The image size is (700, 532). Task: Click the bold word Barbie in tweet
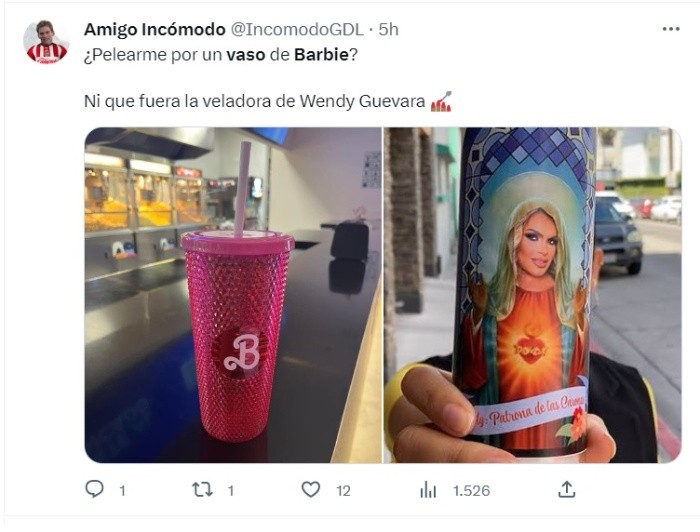pos(321,54)
